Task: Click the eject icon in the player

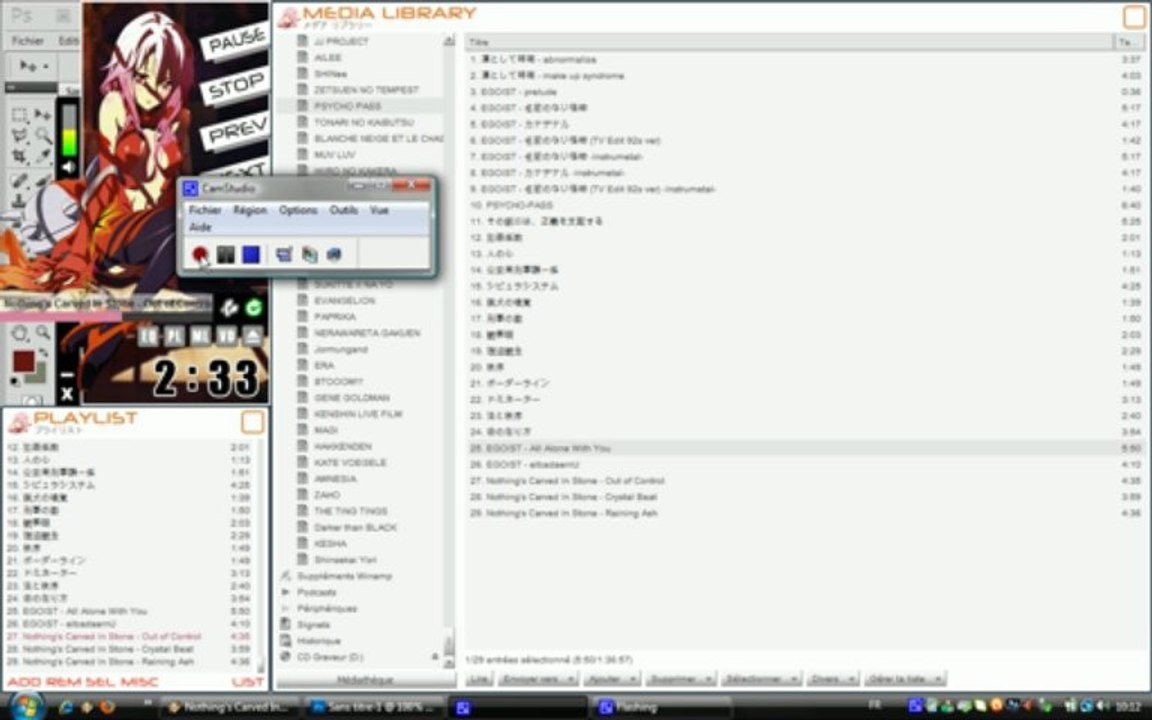Action: tap(252, 336)
